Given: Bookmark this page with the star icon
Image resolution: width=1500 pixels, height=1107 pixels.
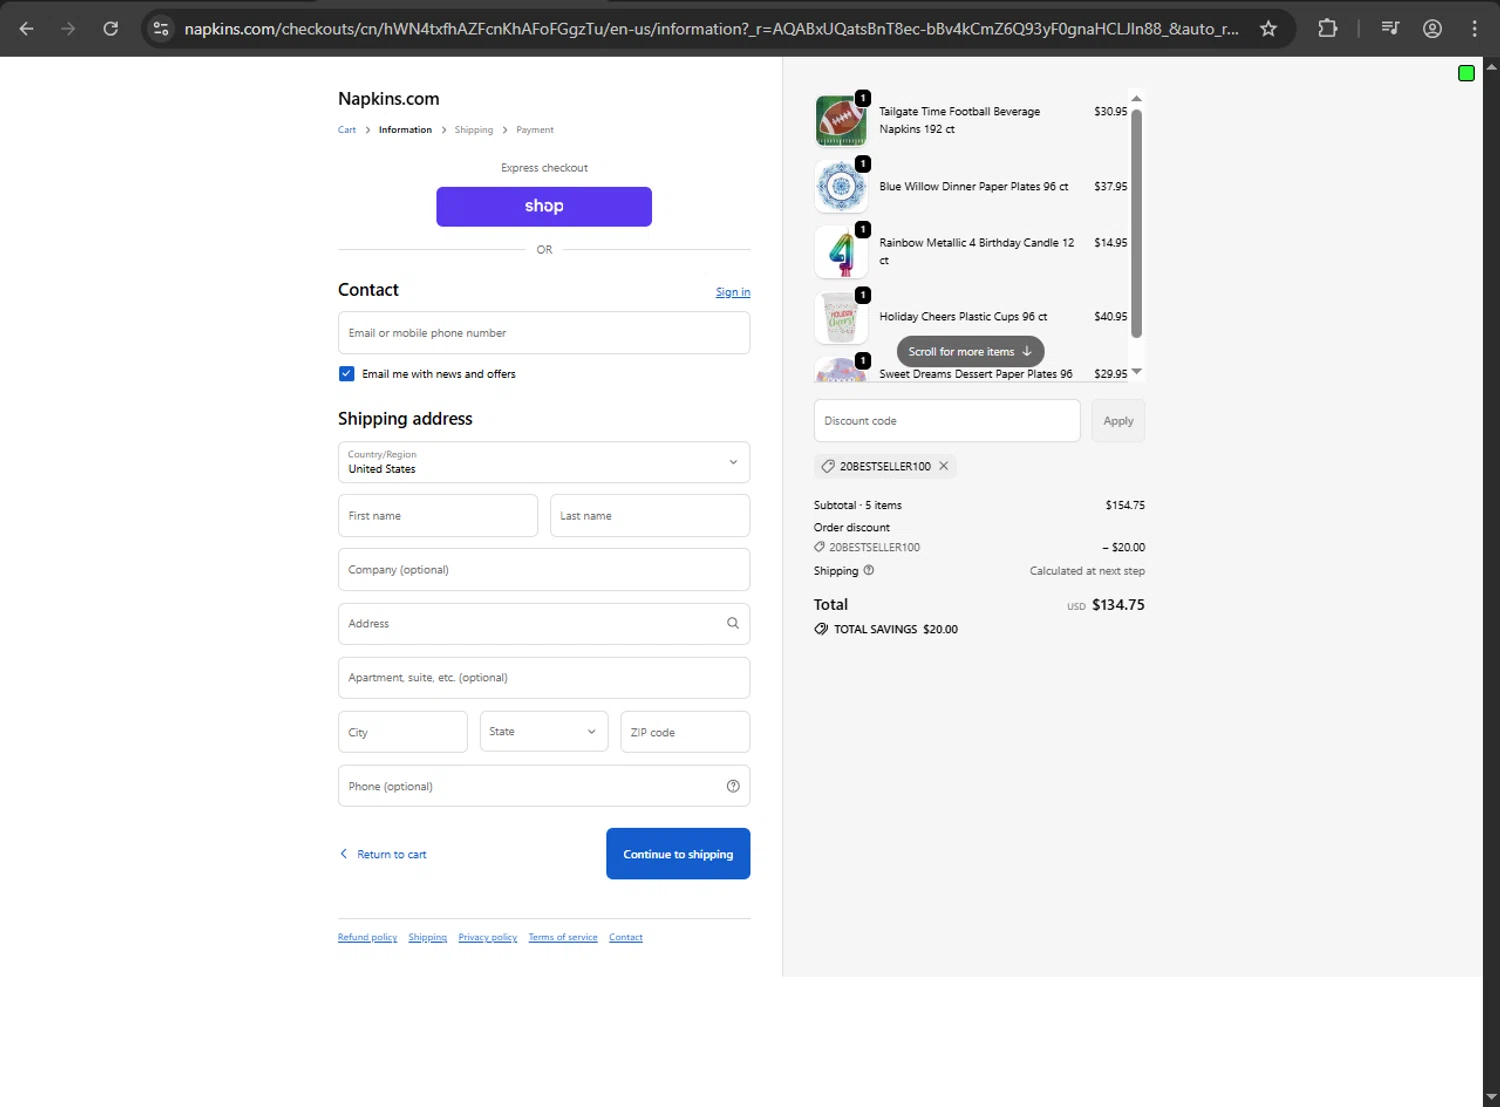Looking at the screenshot, I should (x=1268, y=29).
